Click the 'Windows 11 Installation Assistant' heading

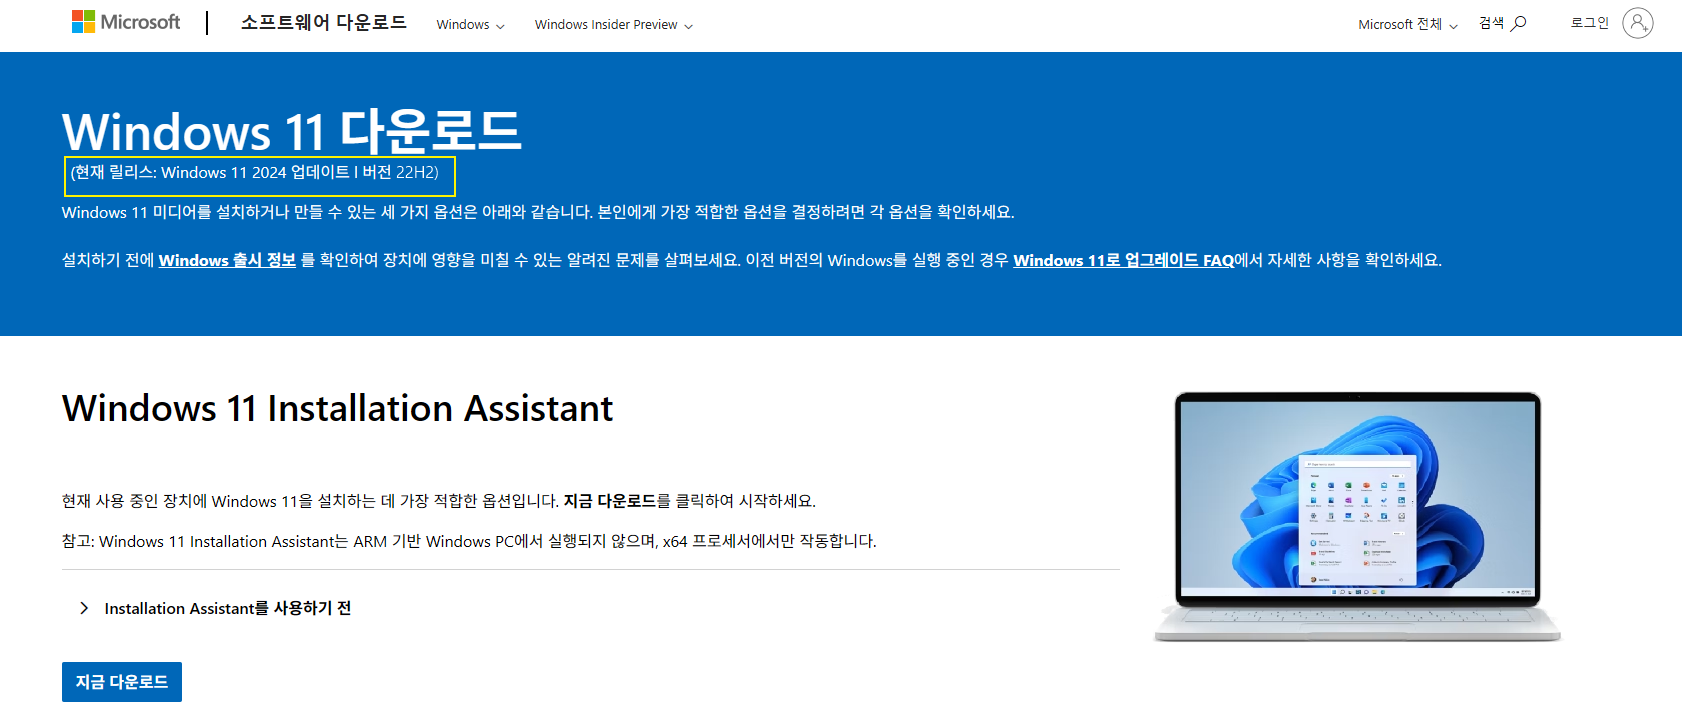pyautogui.click(x=338, y=408)
